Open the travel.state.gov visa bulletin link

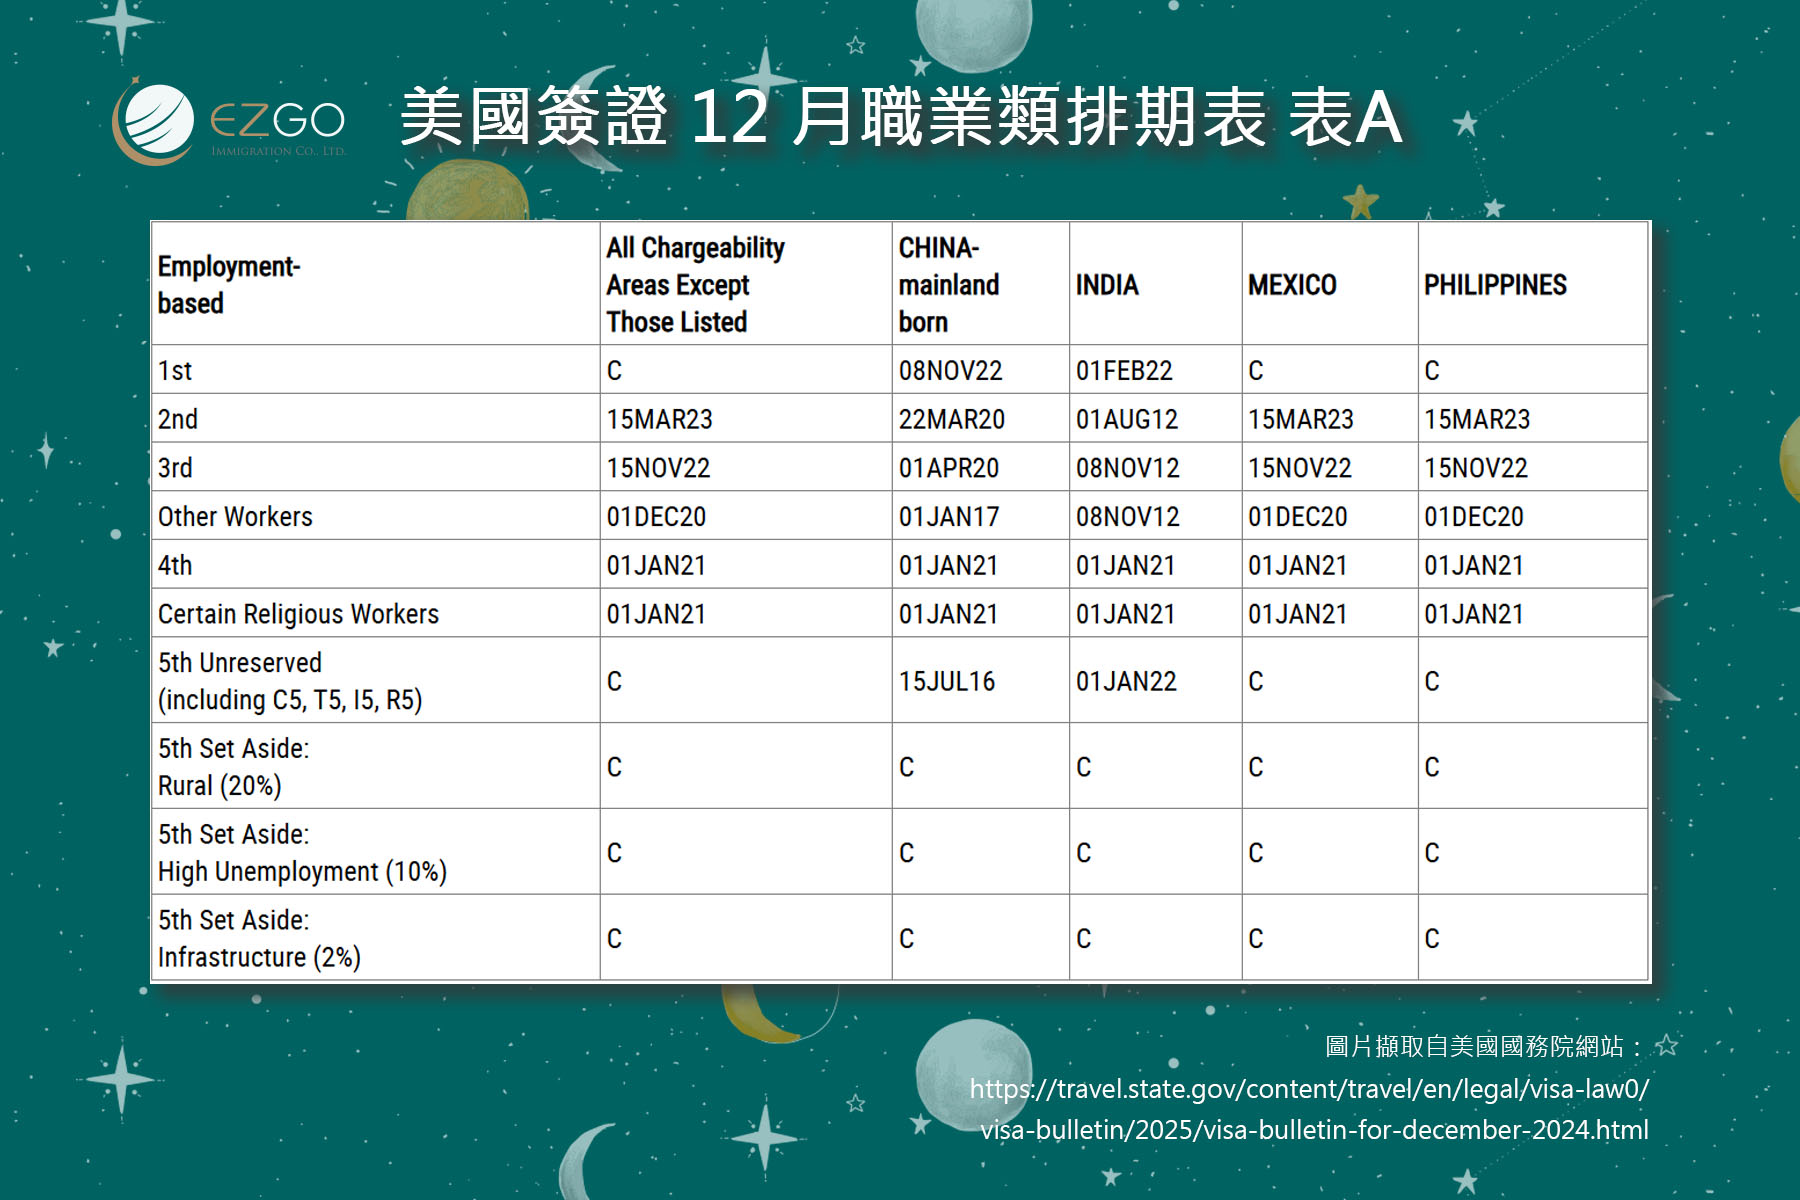tap(1310, 1109)
